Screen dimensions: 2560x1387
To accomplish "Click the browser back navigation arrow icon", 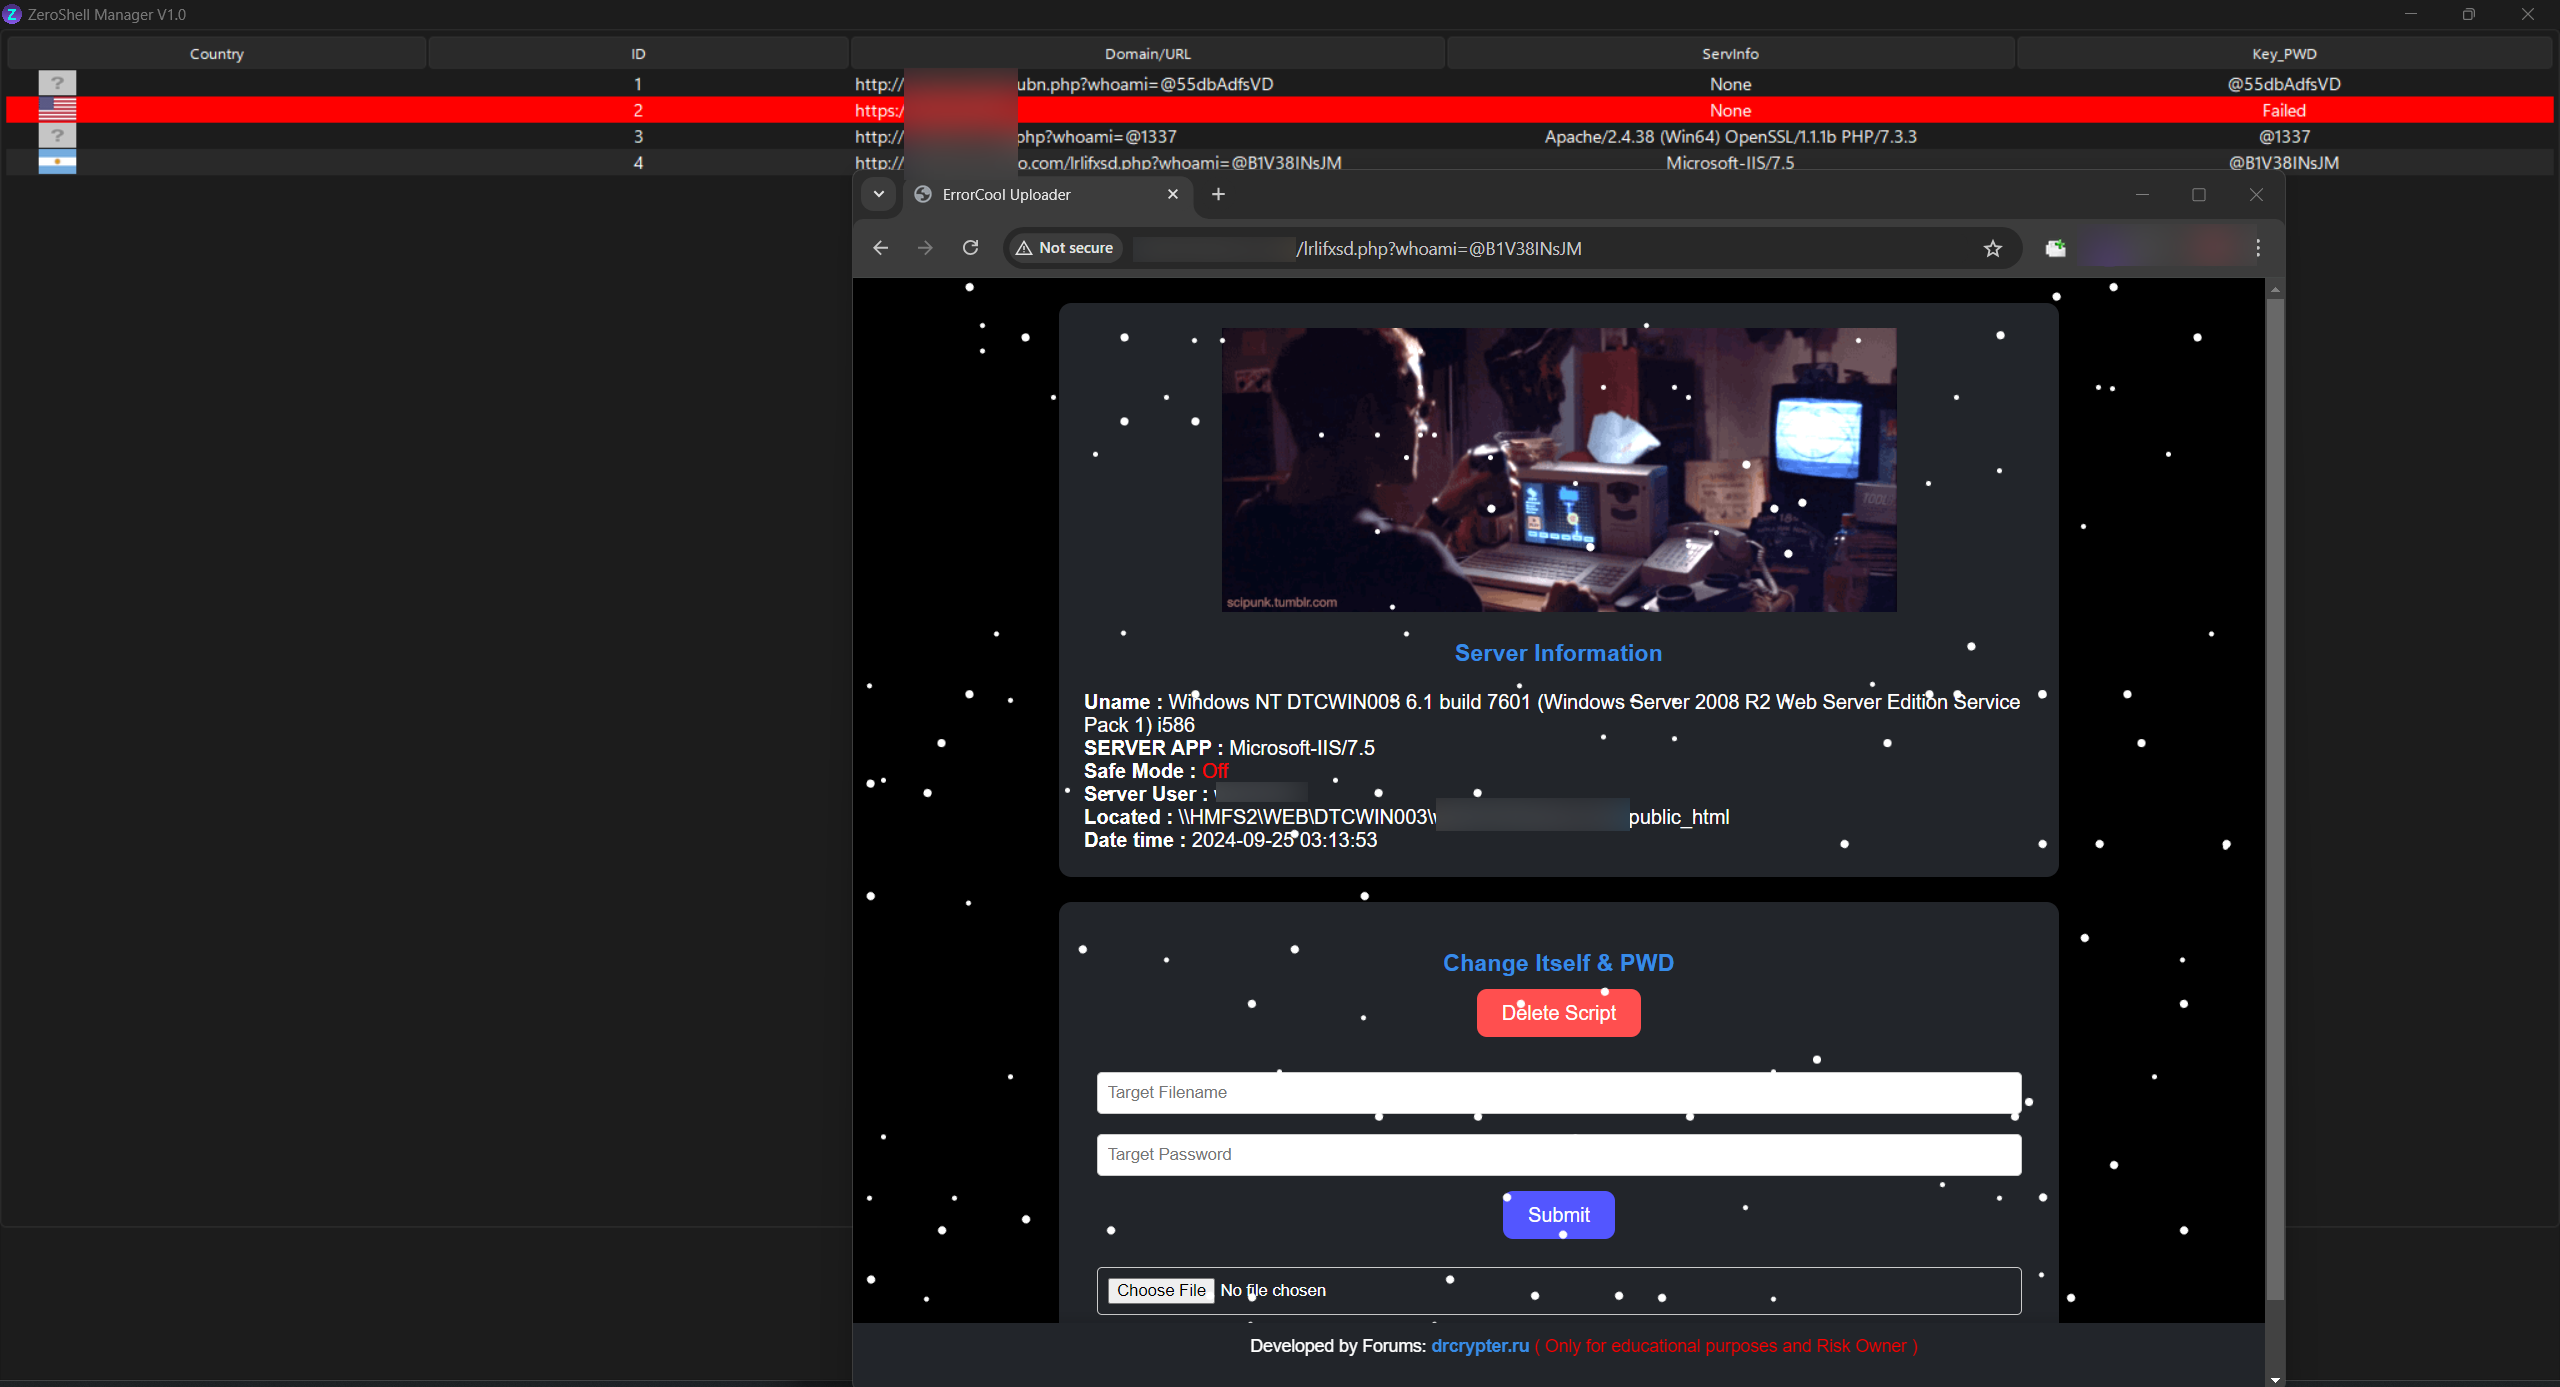I will click(x=880, y=248).
